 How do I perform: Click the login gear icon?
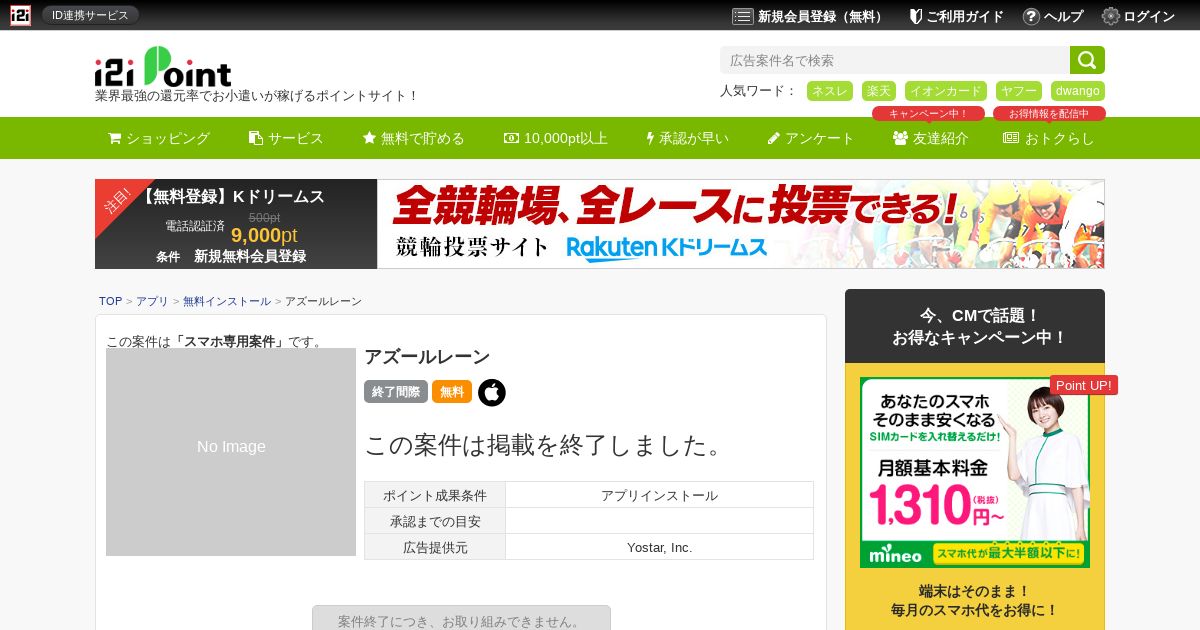point(1111,16)
